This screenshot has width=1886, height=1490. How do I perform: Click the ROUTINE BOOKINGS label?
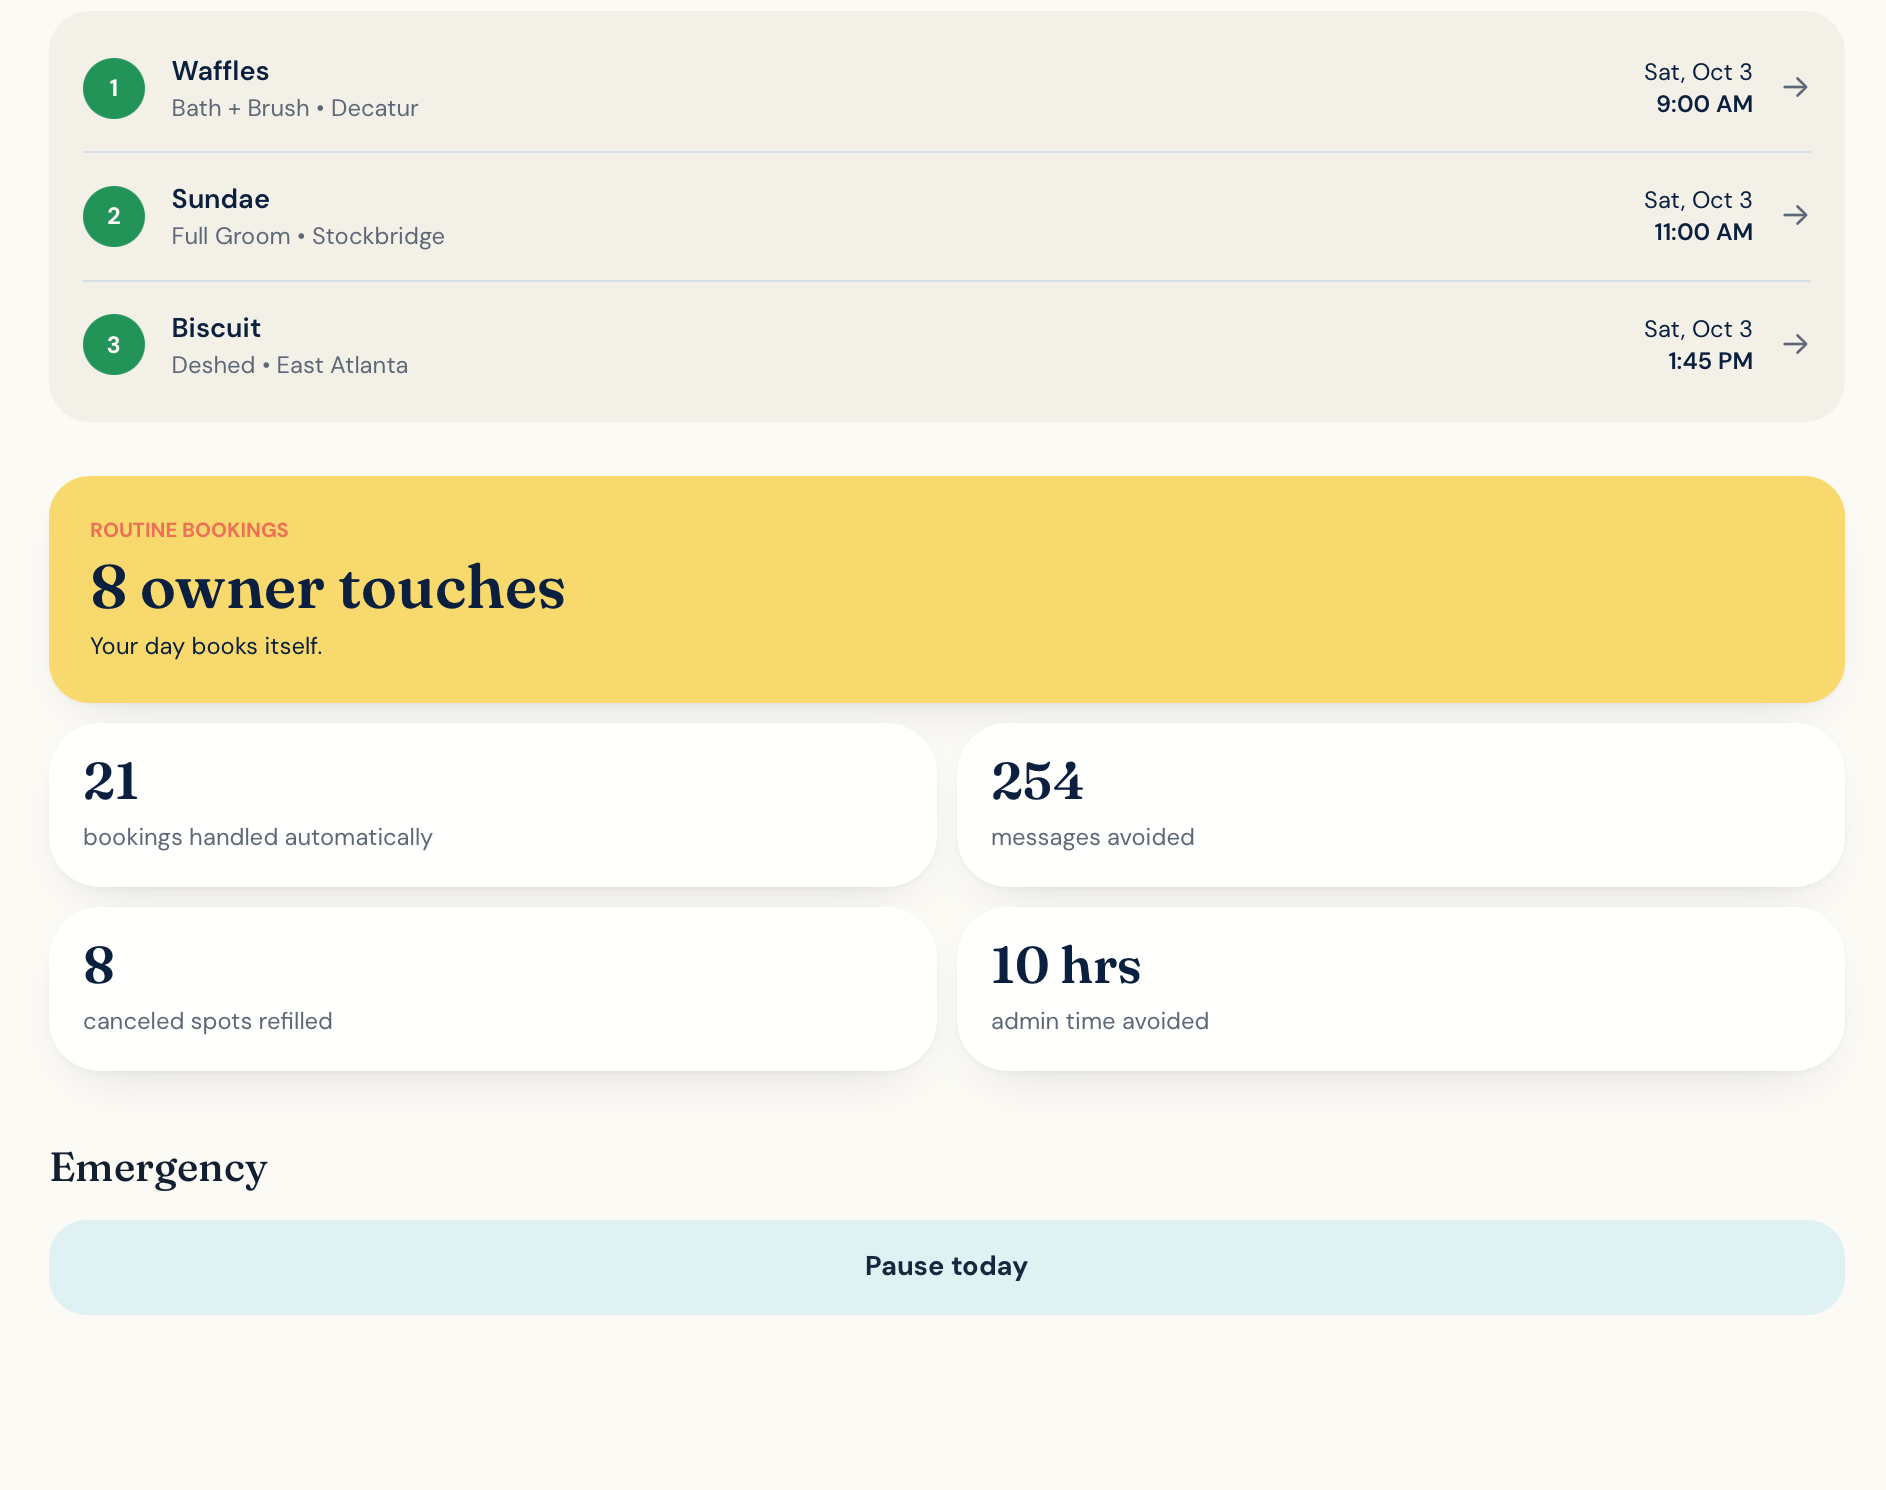[x=189, y=530]
